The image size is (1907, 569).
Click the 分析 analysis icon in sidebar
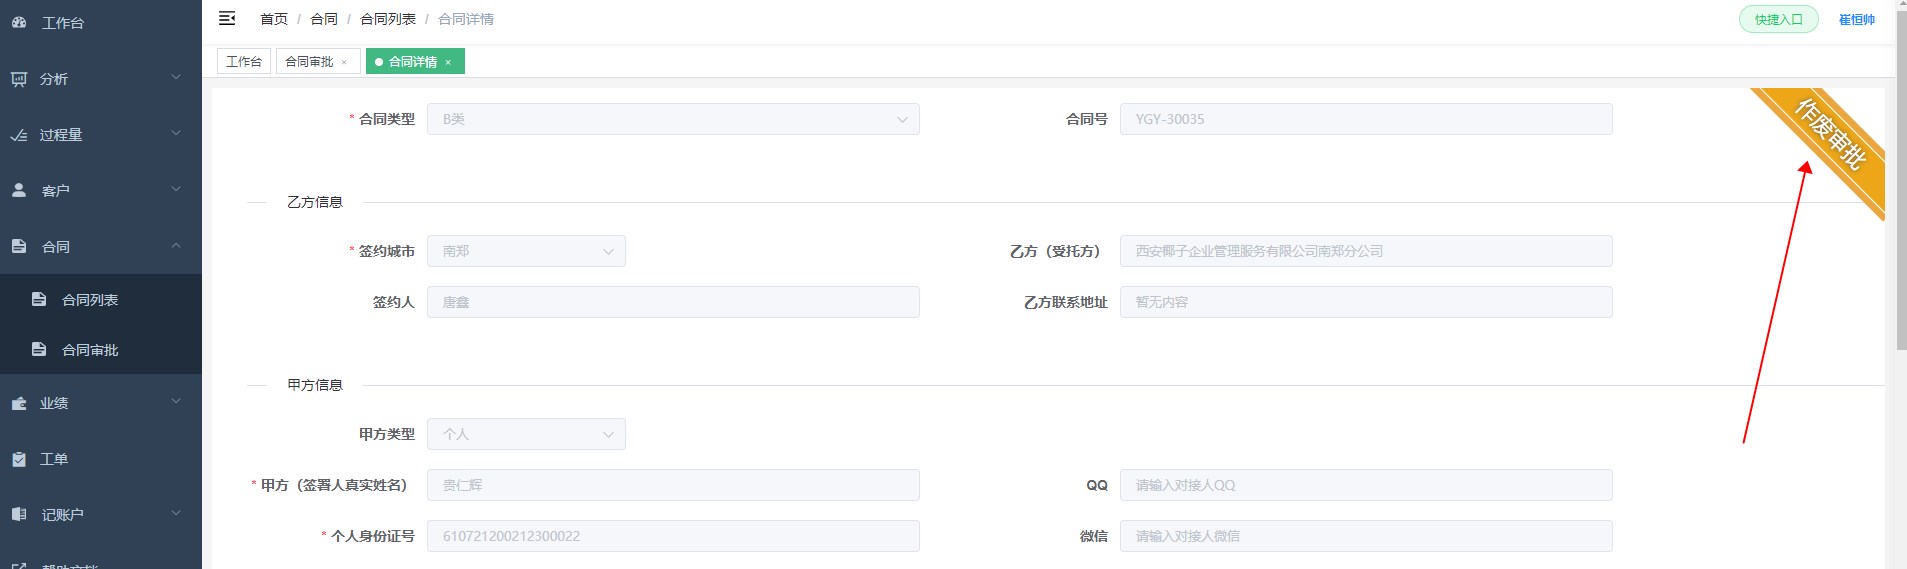pos(19,79)
